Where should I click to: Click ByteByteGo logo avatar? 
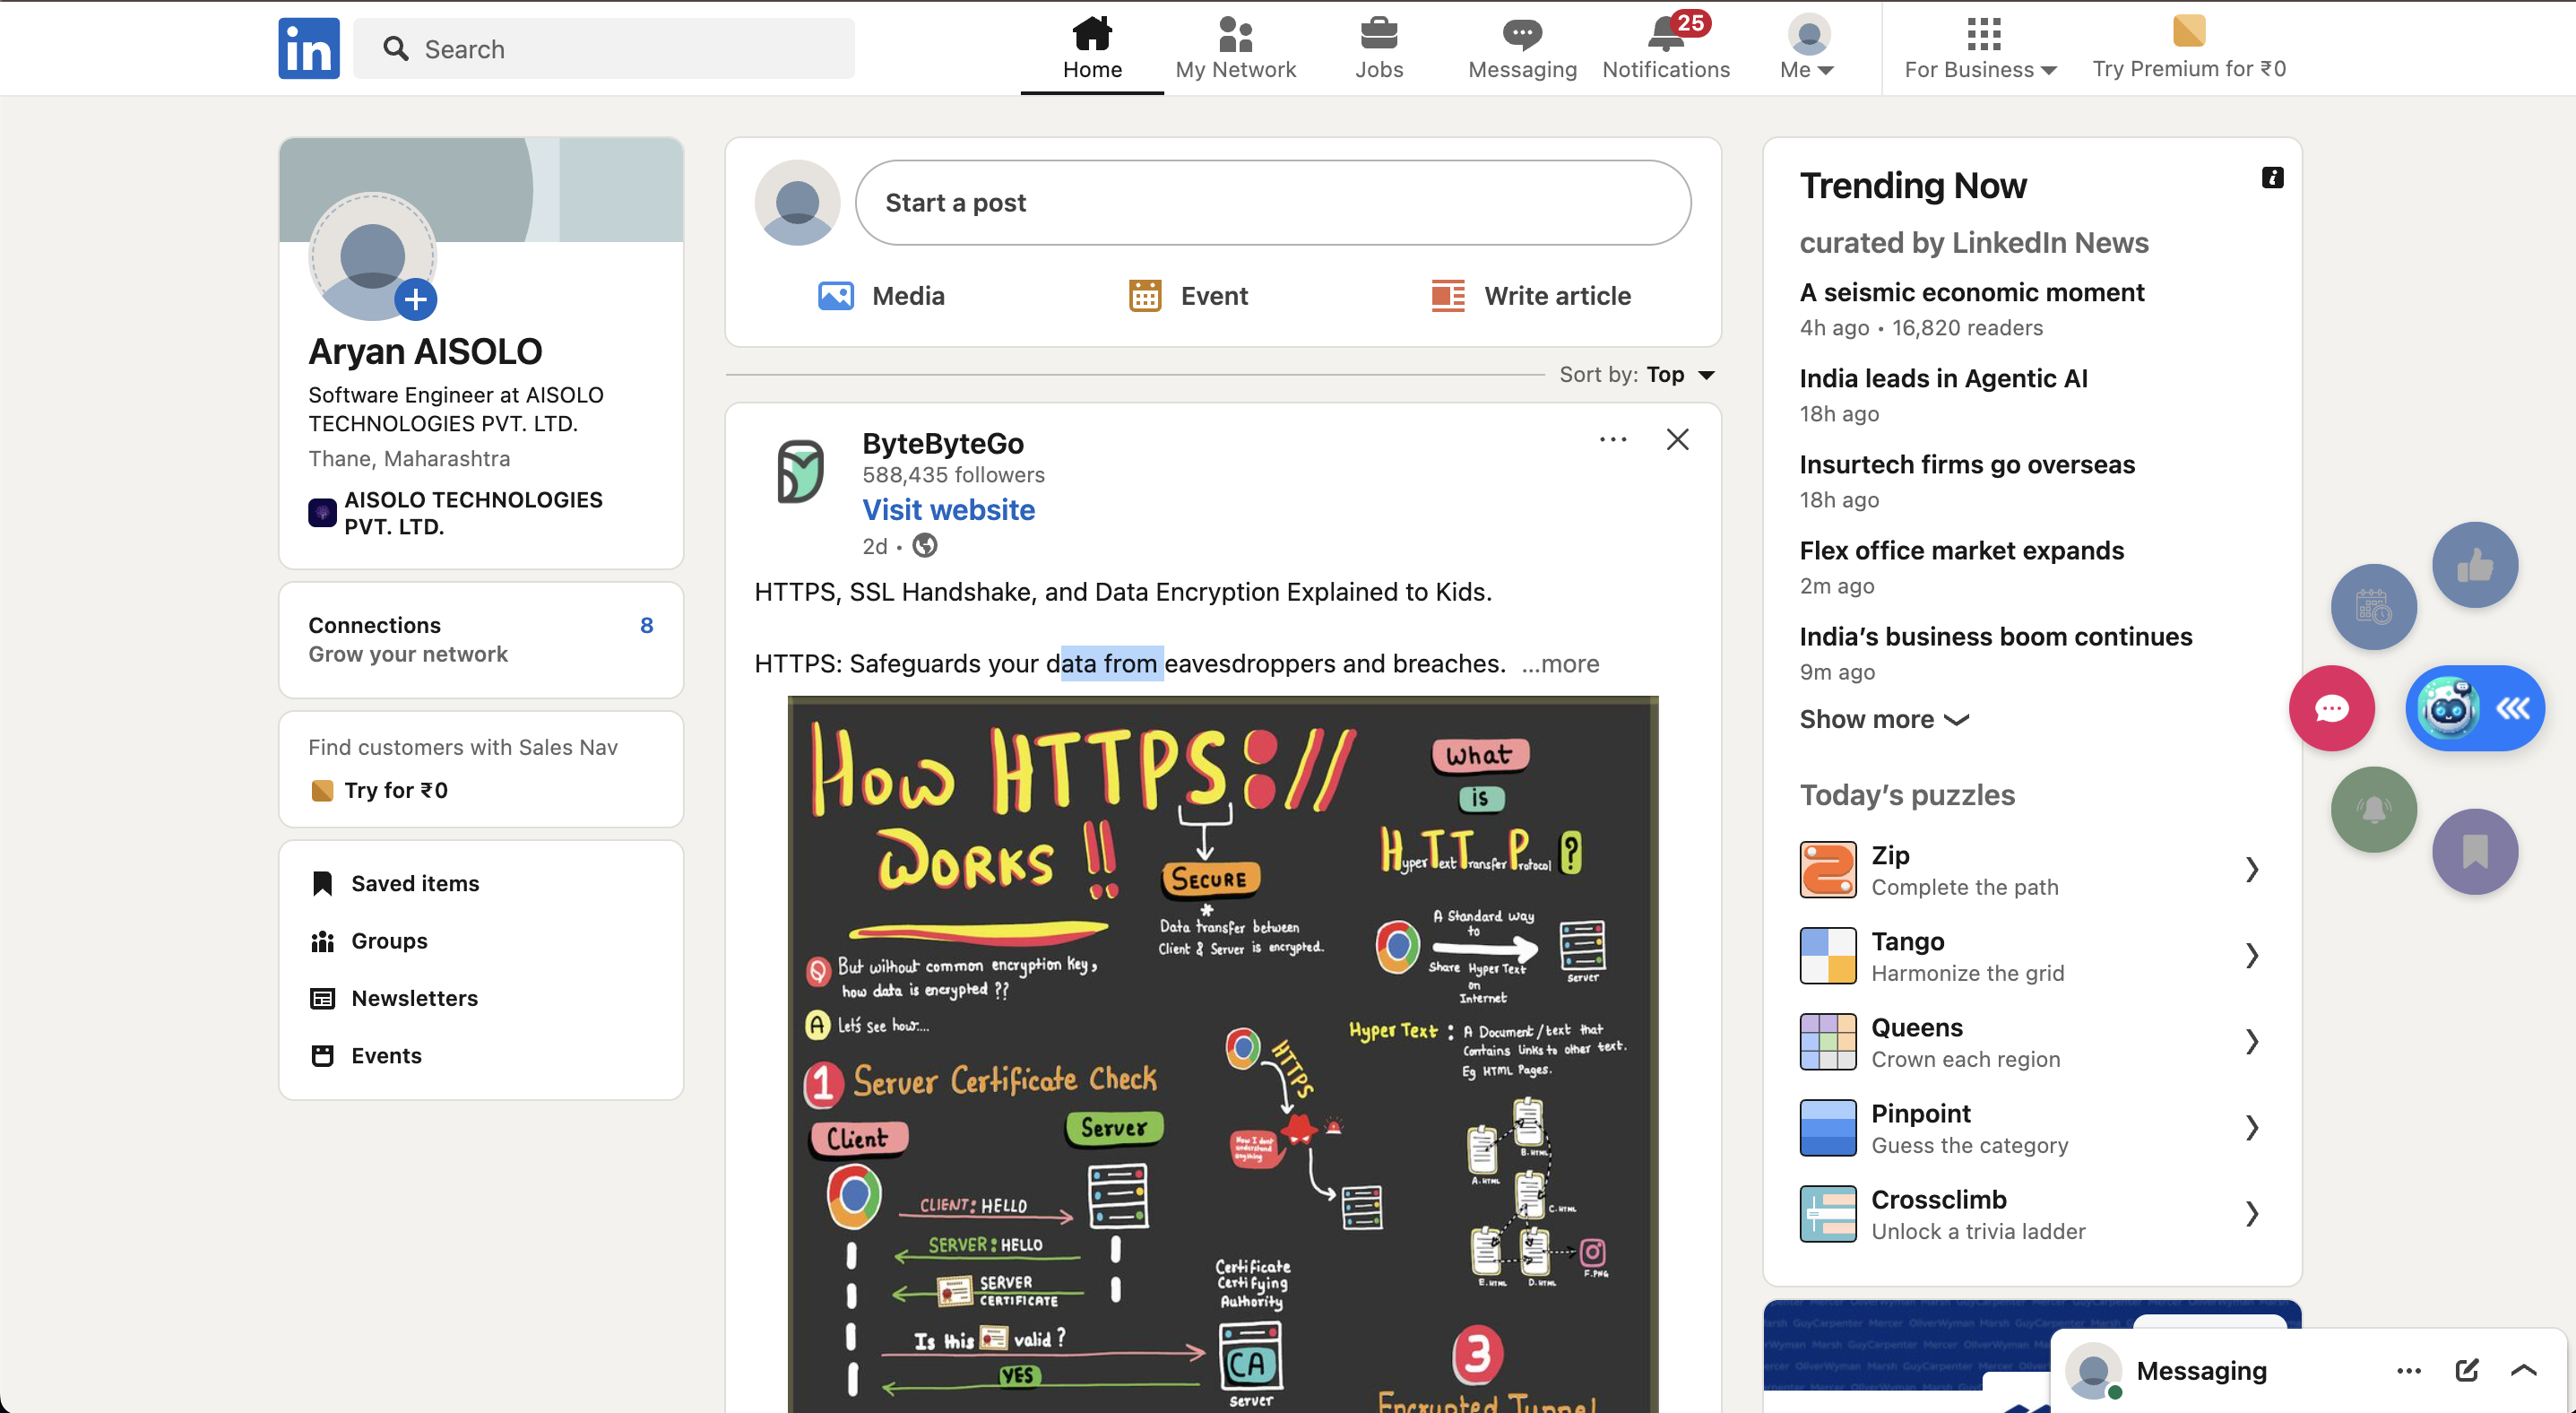[x=800, y=471]
